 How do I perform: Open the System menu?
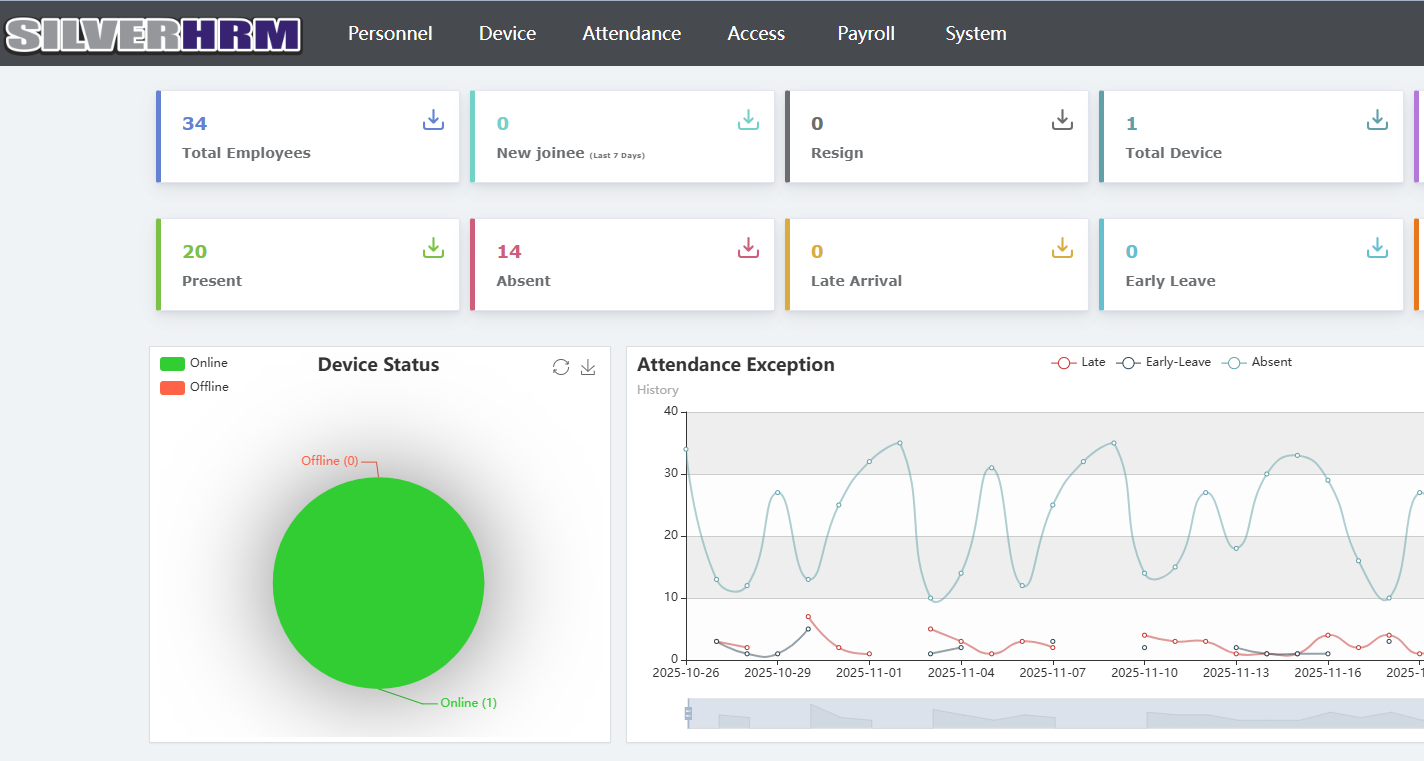click(976, 33)
